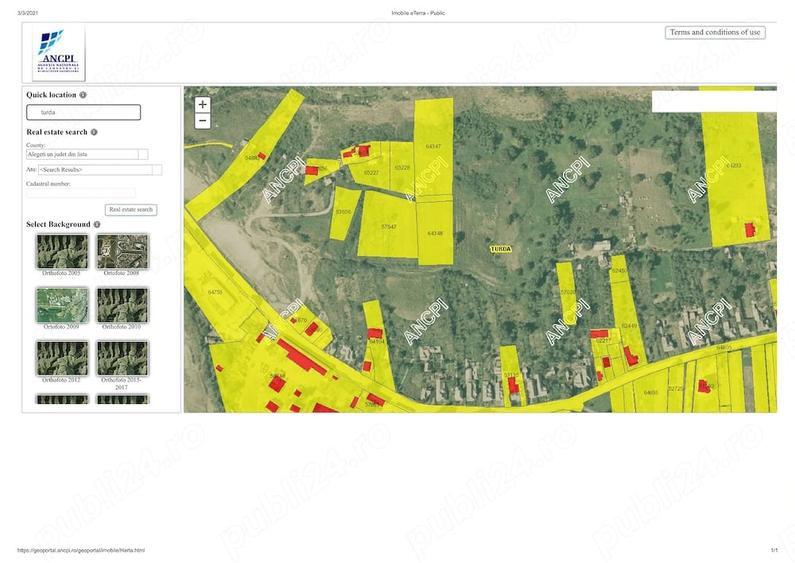Click the geoportal.ancpi.ro URL in footer
This screenshot has height=563, width=795.
(x=81, y=550)
